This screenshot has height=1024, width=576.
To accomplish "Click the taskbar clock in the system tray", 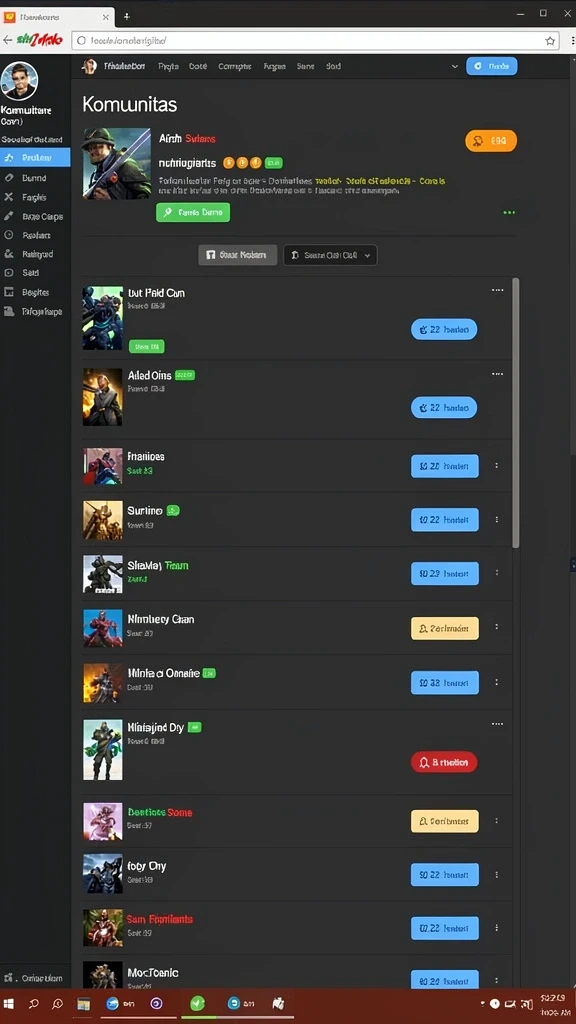I will coord(552,1004).
